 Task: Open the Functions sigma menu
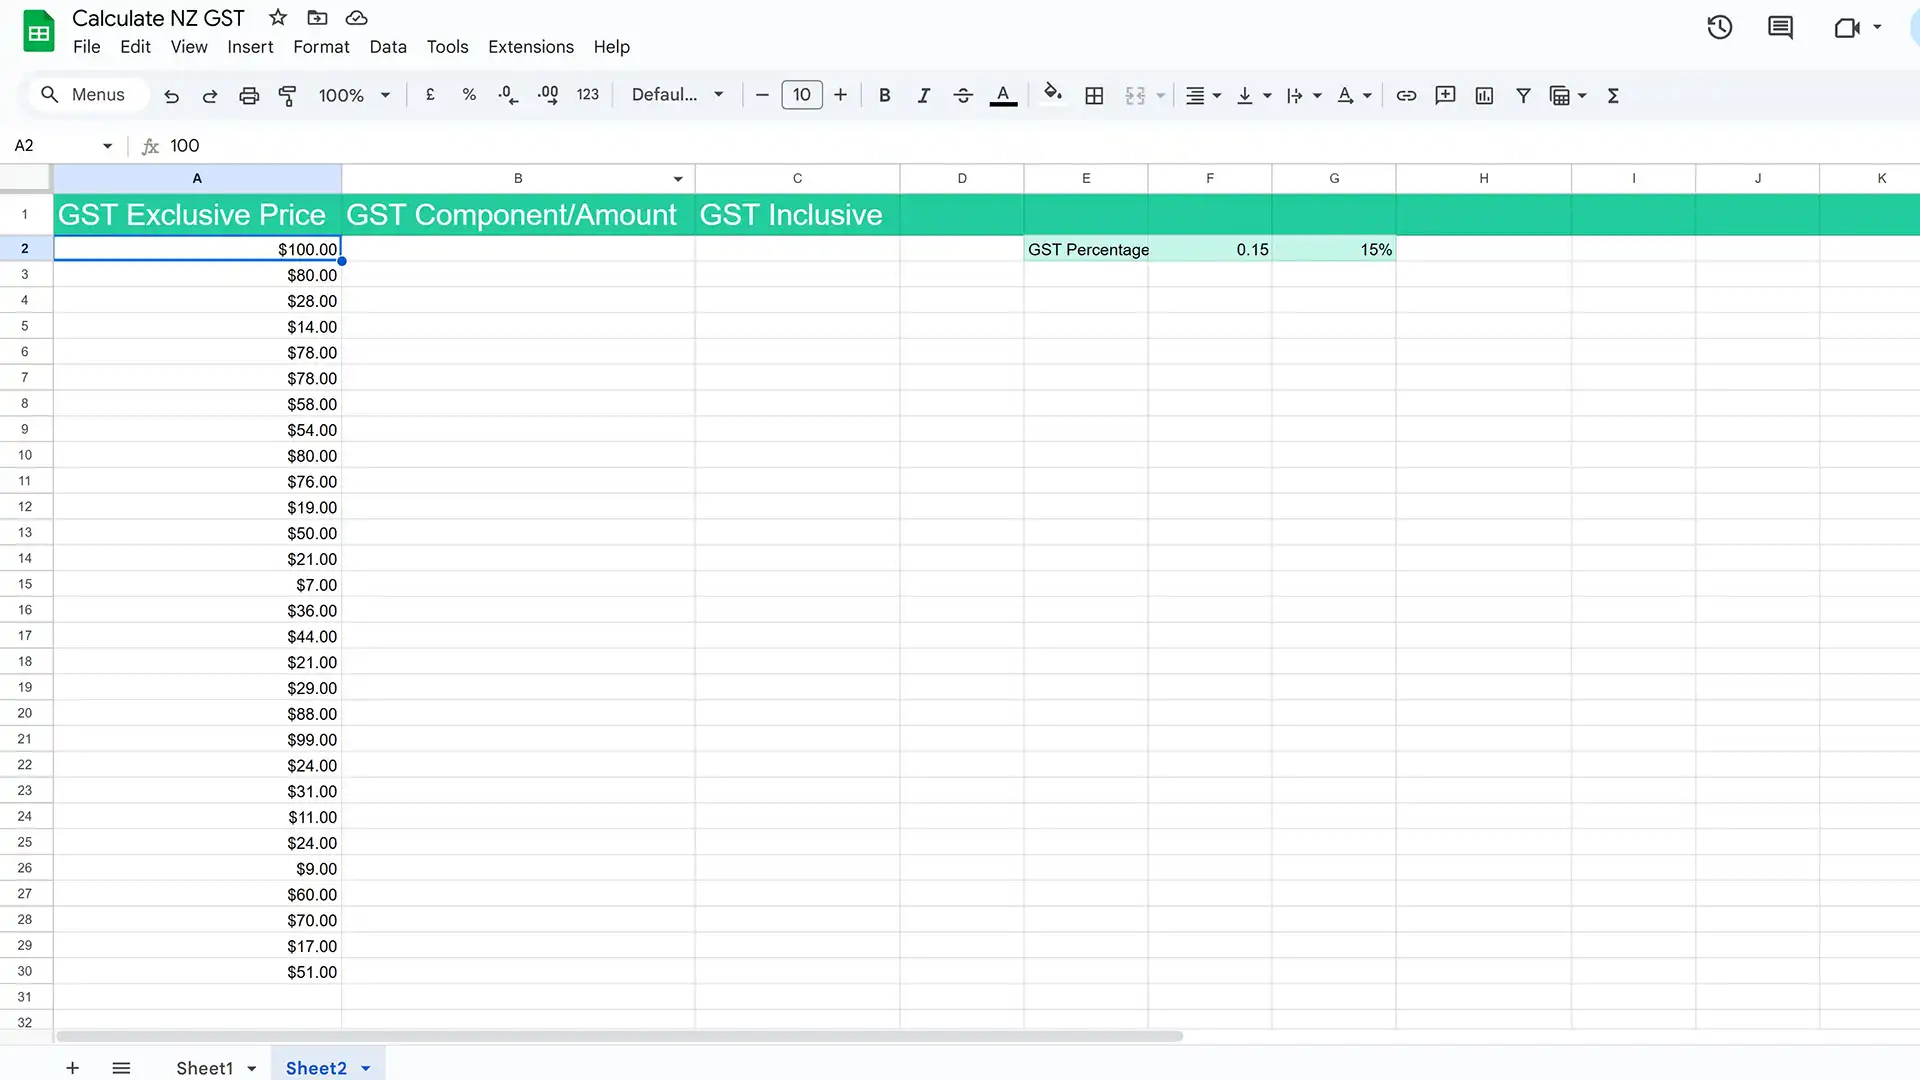click(x=1613, y=96)
